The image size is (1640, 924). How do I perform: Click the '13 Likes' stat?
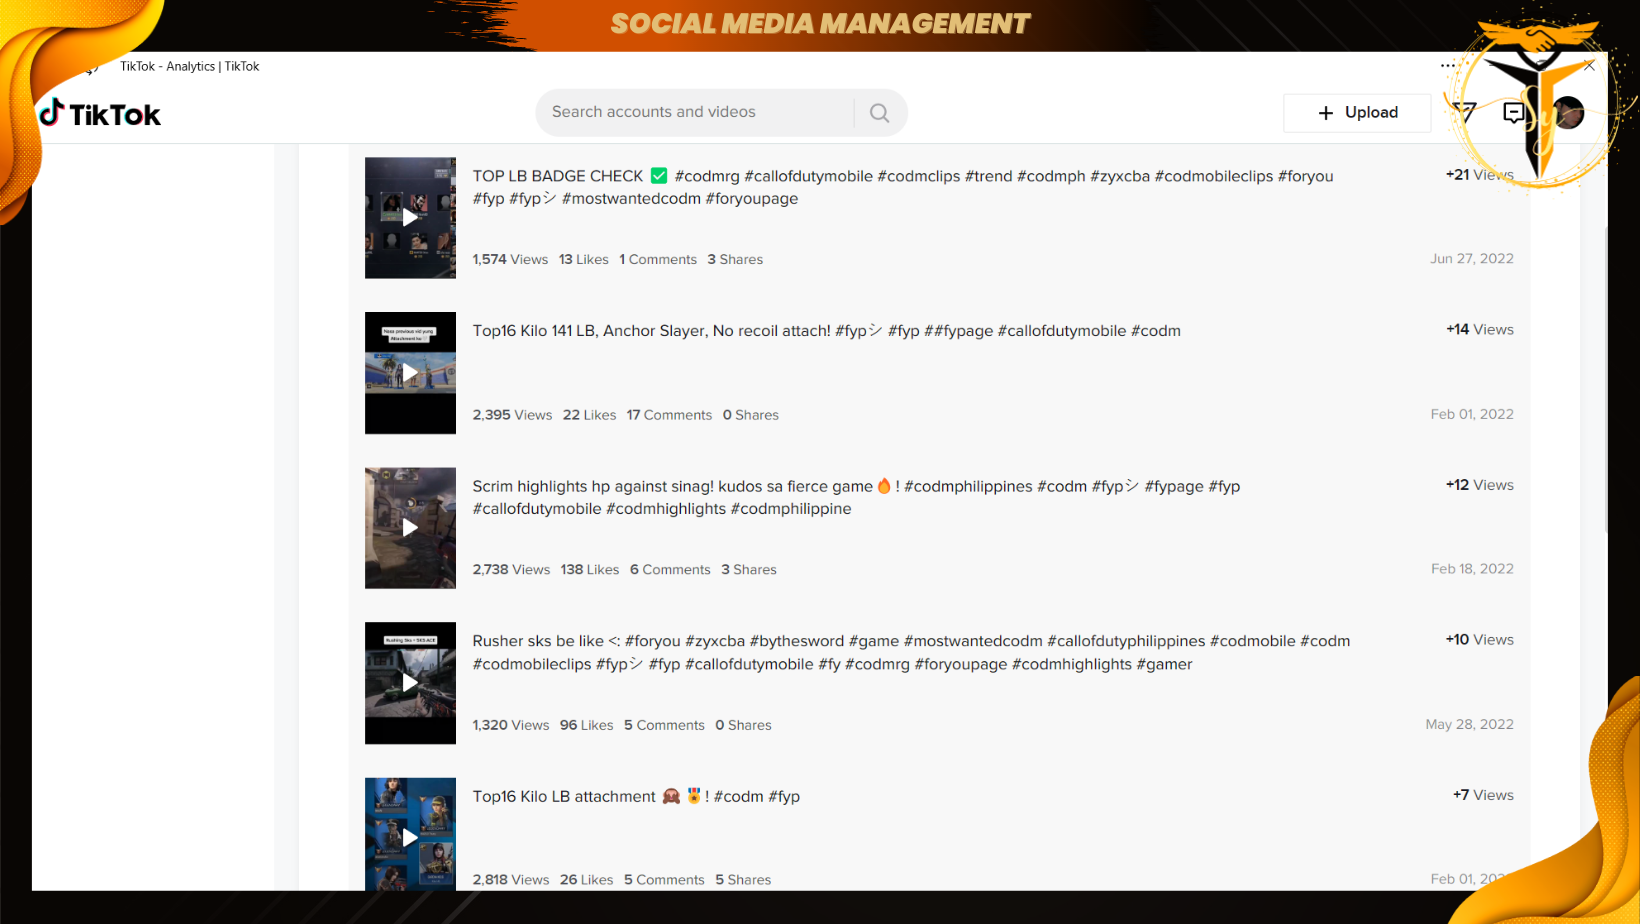coord(584,260)
